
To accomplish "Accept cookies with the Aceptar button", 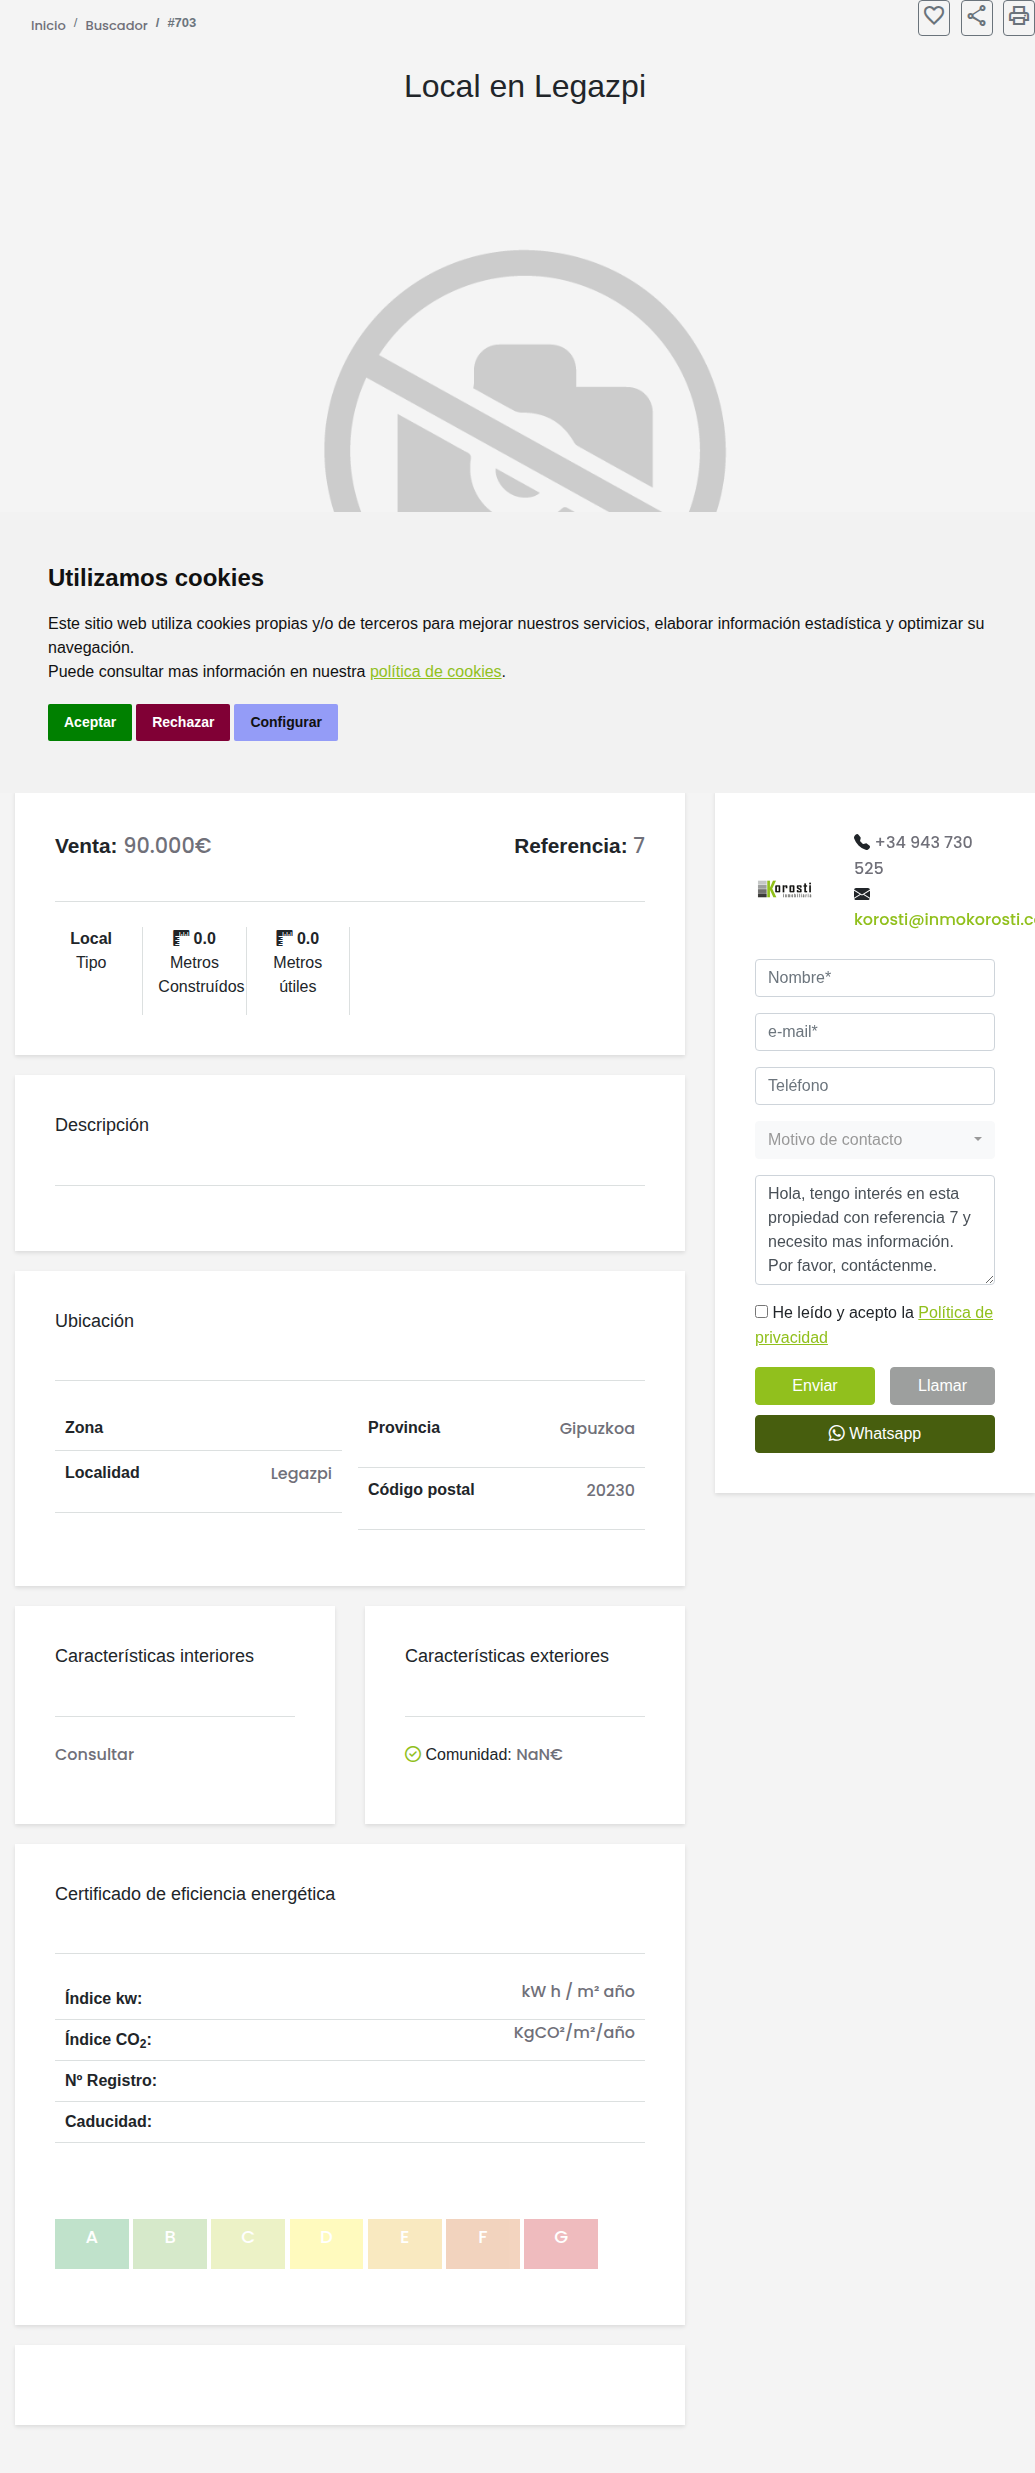I will click(x=90, y=722).
